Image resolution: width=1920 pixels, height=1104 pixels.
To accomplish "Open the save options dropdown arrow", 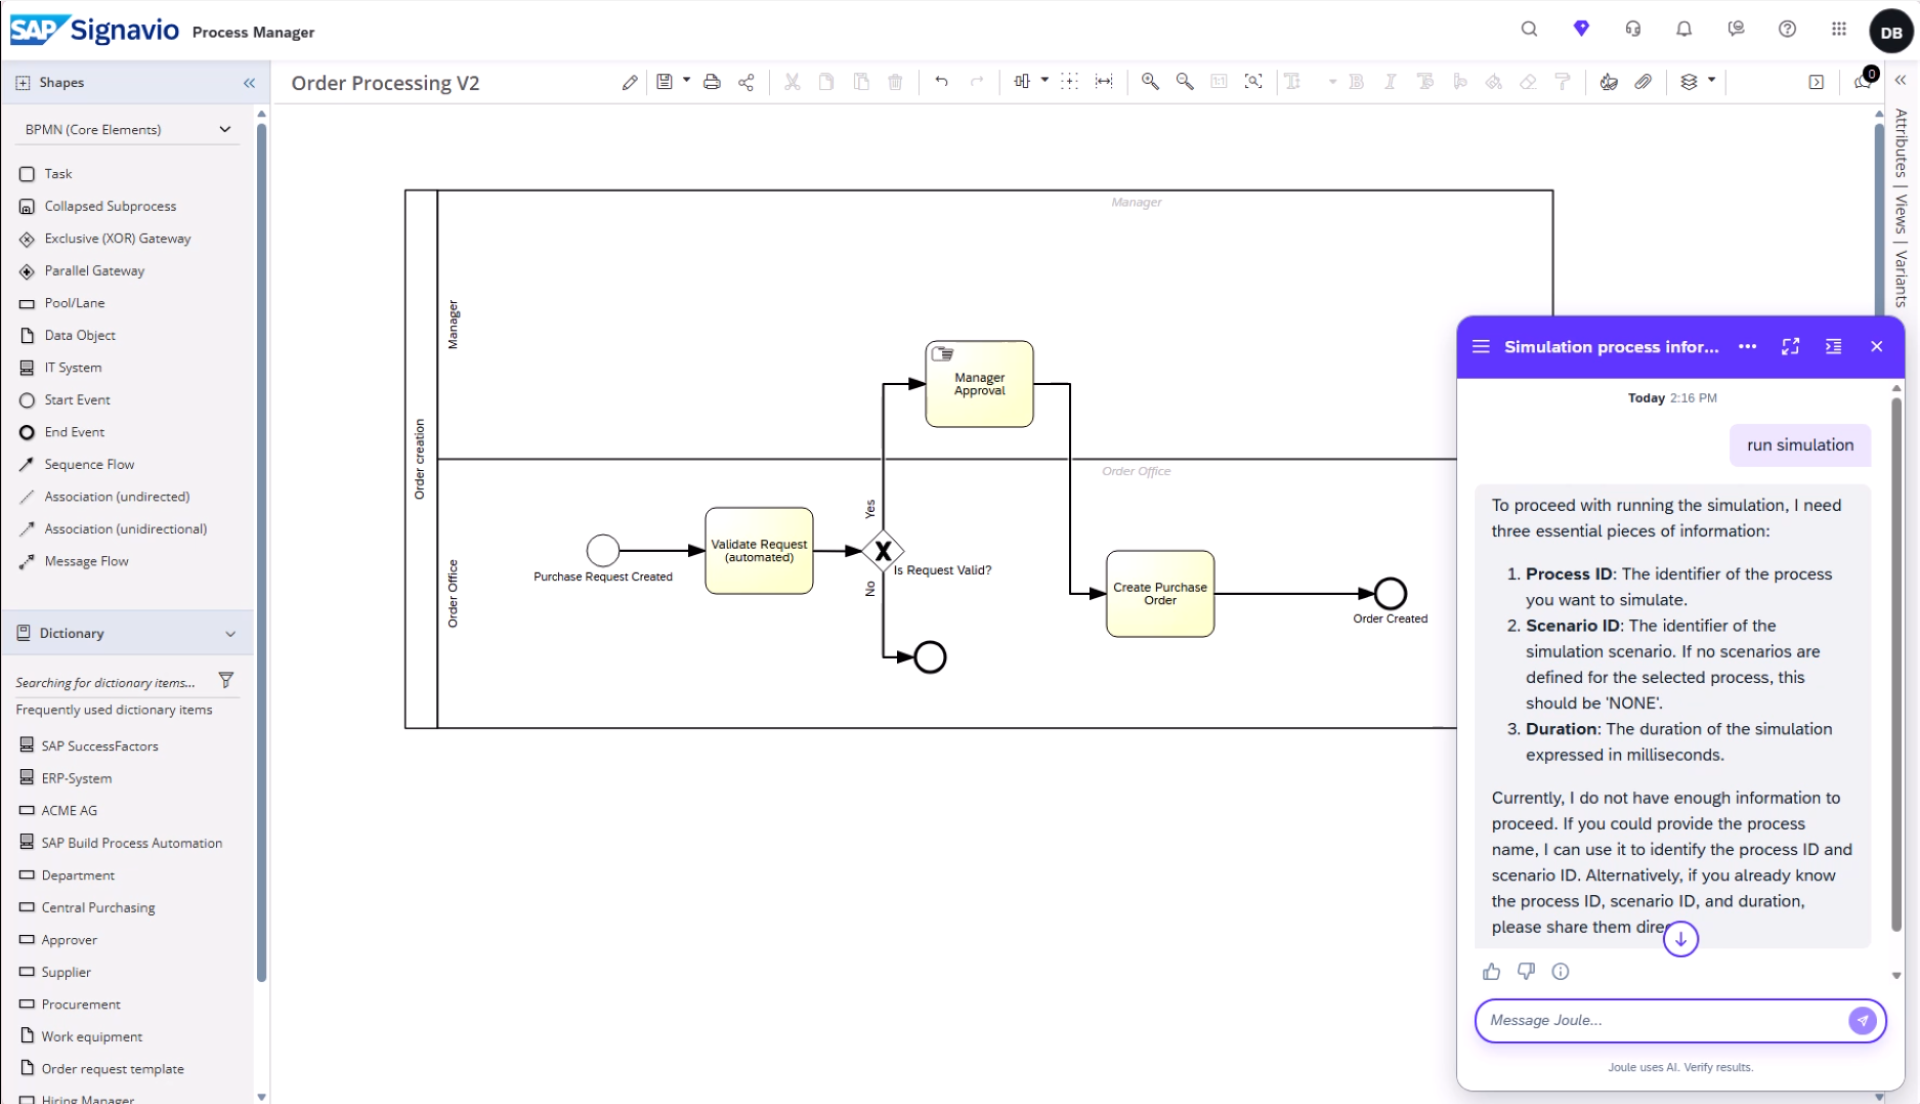I will pos(684,82).
